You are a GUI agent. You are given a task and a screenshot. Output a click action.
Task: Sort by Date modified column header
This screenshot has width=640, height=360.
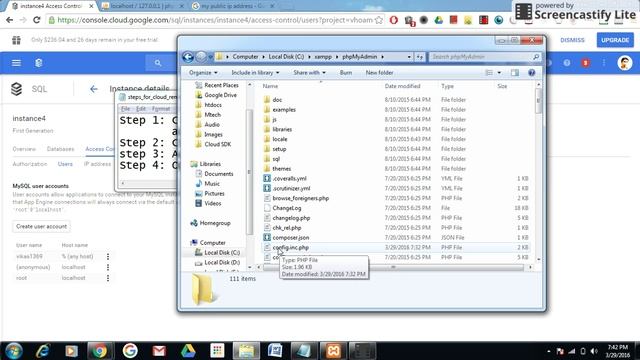tap(402, 86)
